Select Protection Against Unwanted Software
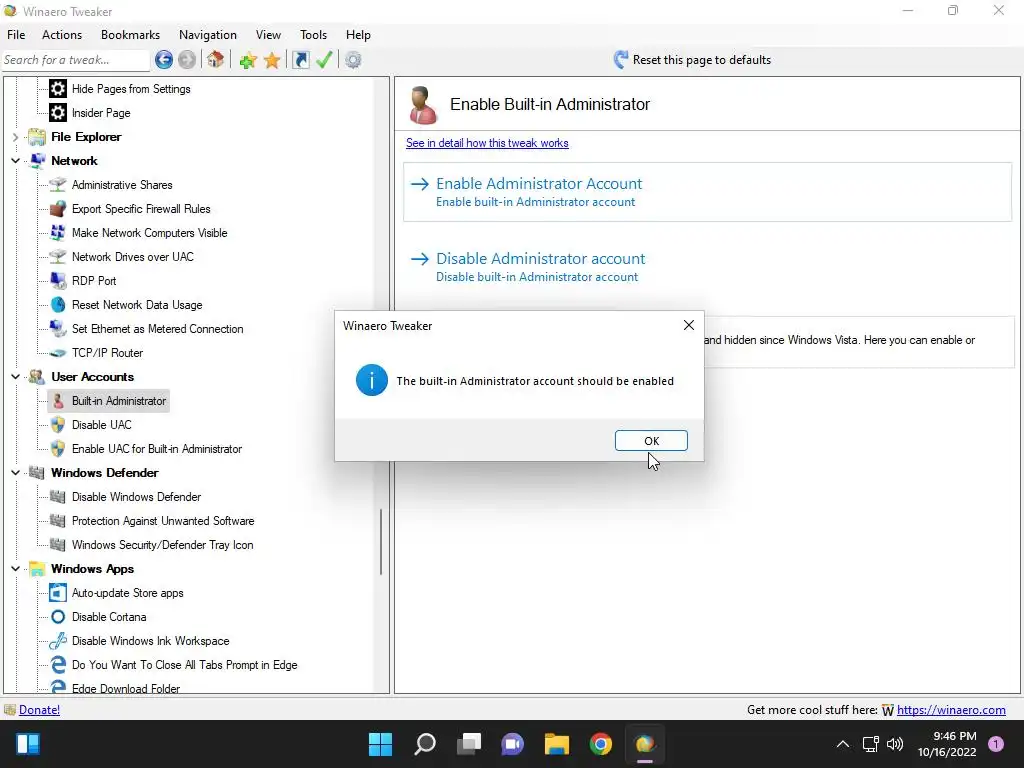1024x768 pixels. tap(163, 521)
